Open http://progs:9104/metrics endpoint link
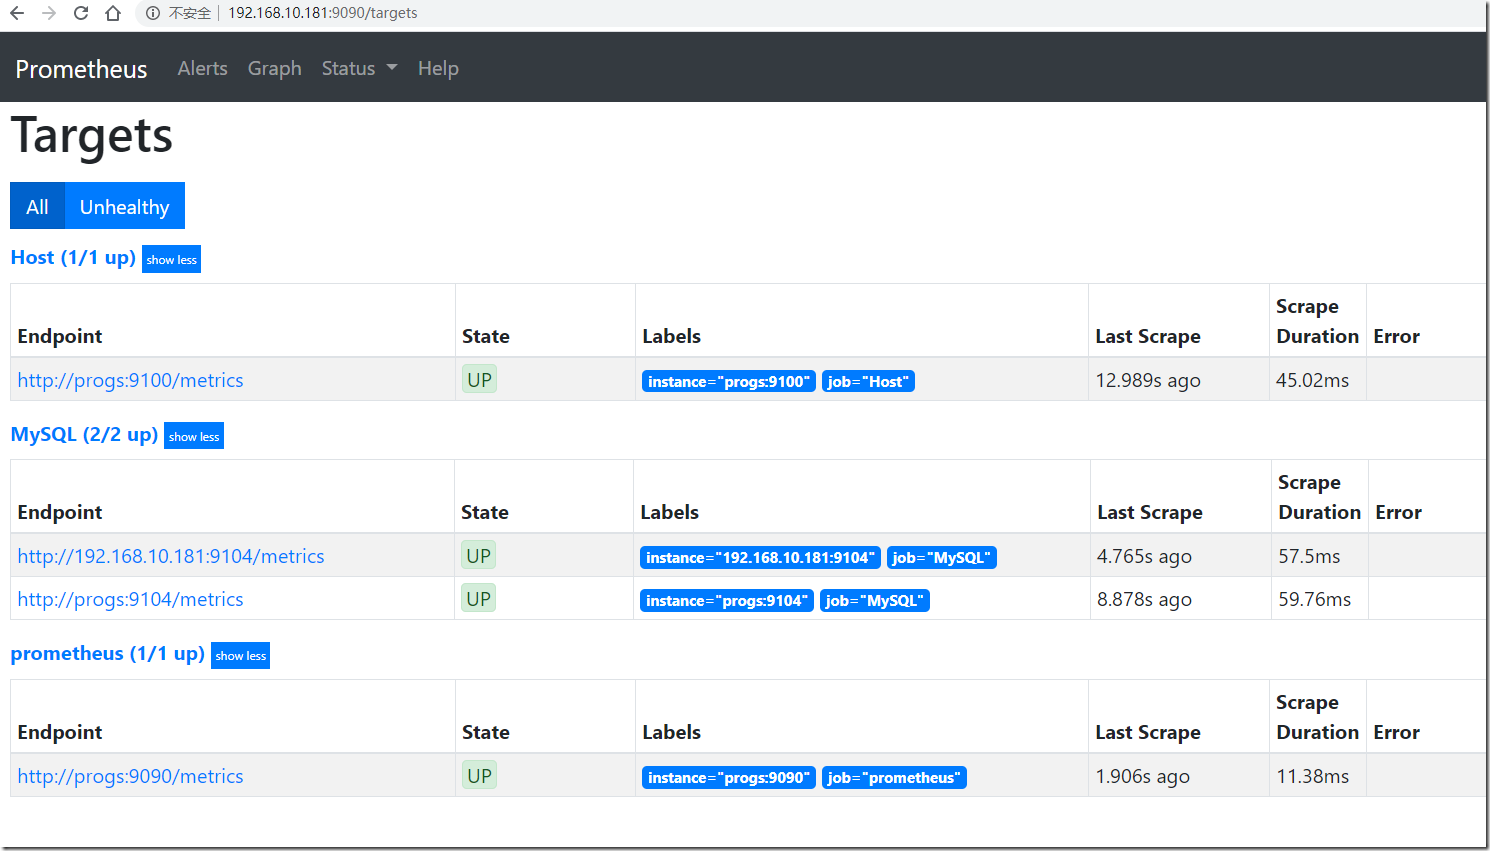 130,599
